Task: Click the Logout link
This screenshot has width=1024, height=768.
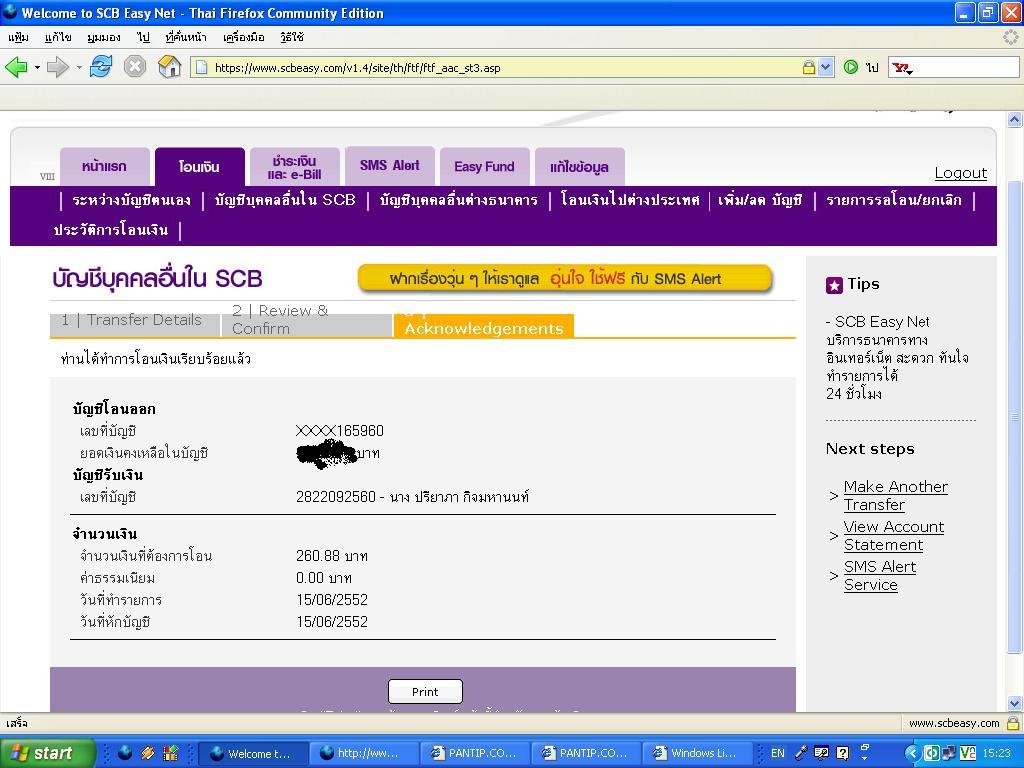Action: pos(961,173)
